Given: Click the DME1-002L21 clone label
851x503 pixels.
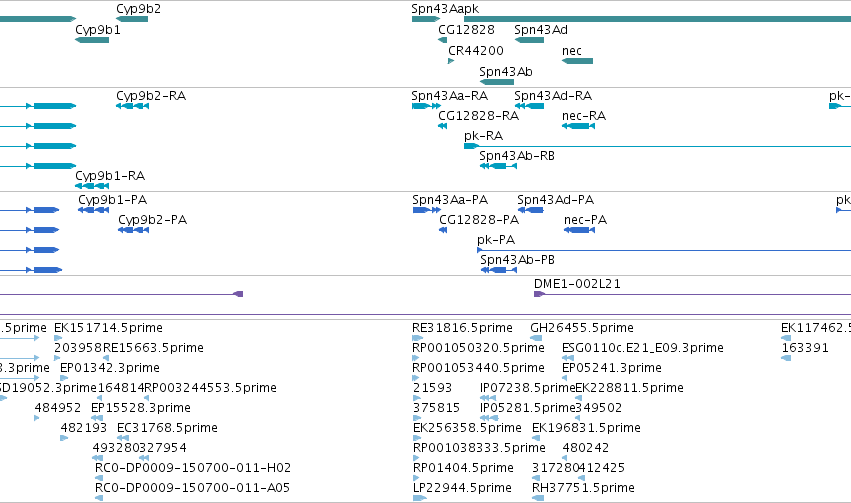Looking at the screenshot, I should (577, 284).
